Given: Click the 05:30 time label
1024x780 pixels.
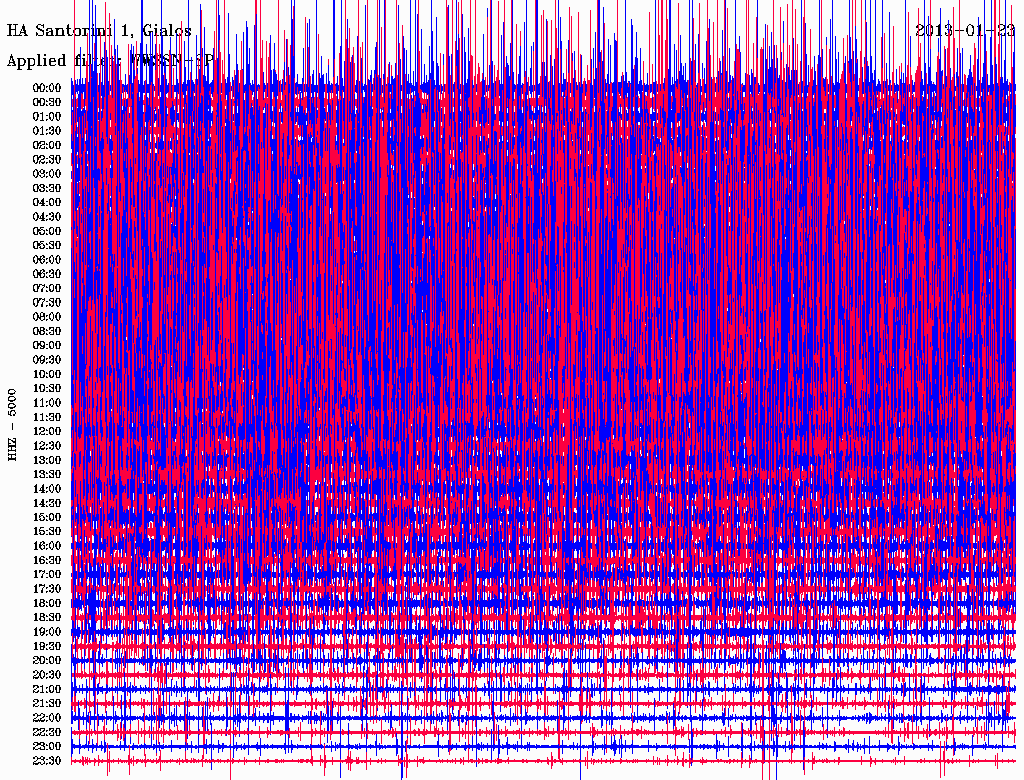Looking at the screenshot, I should click(47, 245).
